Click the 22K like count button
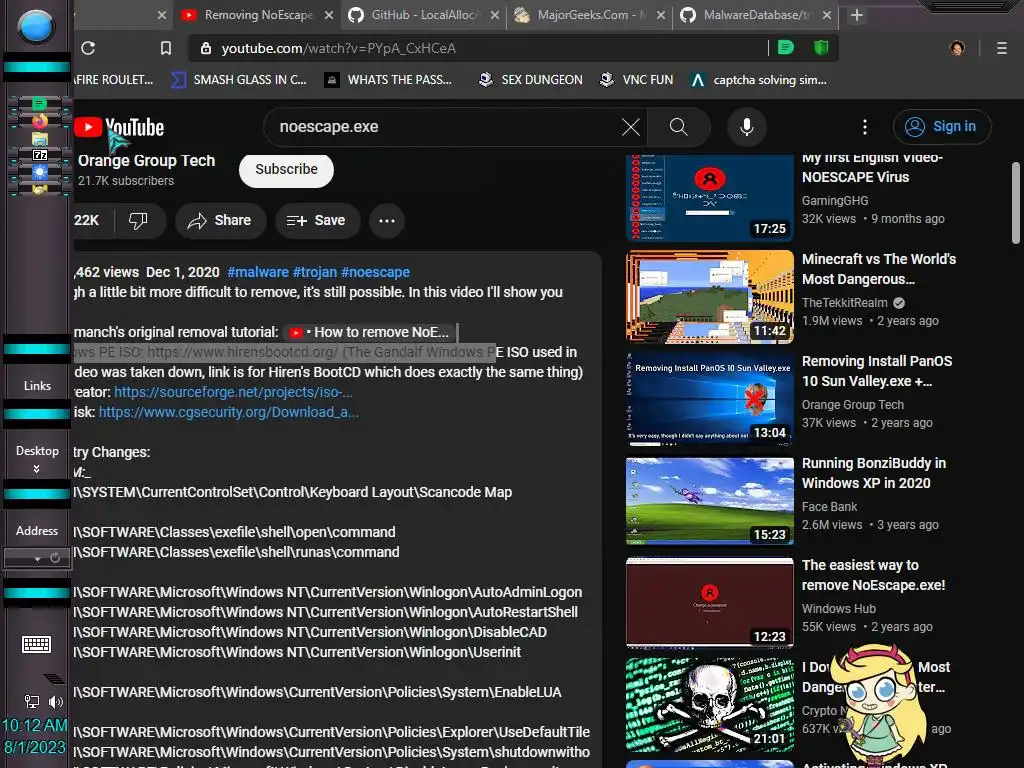This screenshot has width=1024, height=768. click(x=92, y=221)
